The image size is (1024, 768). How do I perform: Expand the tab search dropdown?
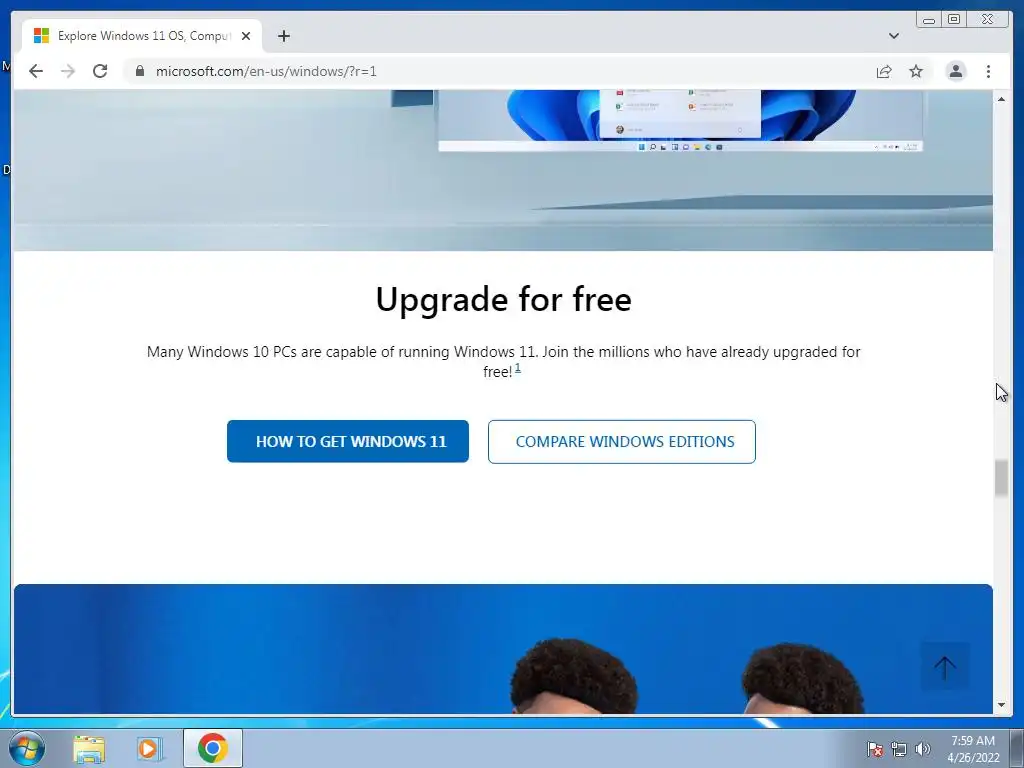[893, 36]
